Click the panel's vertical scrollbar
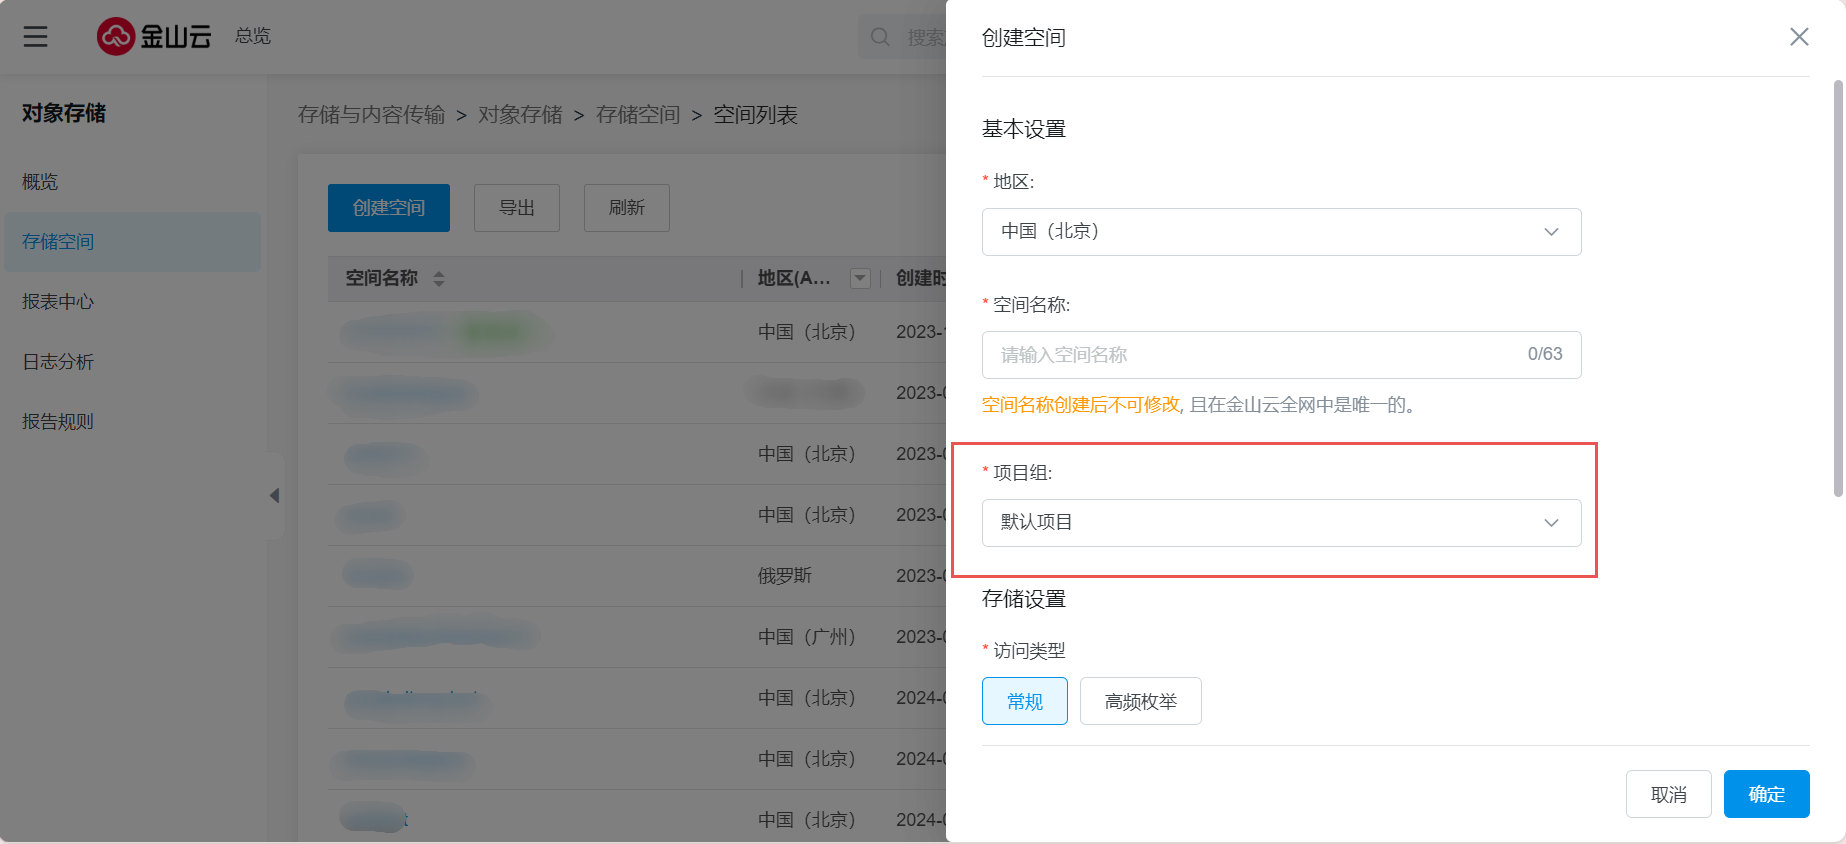Screen dimensions: 1846x844 click(1838, 290)
